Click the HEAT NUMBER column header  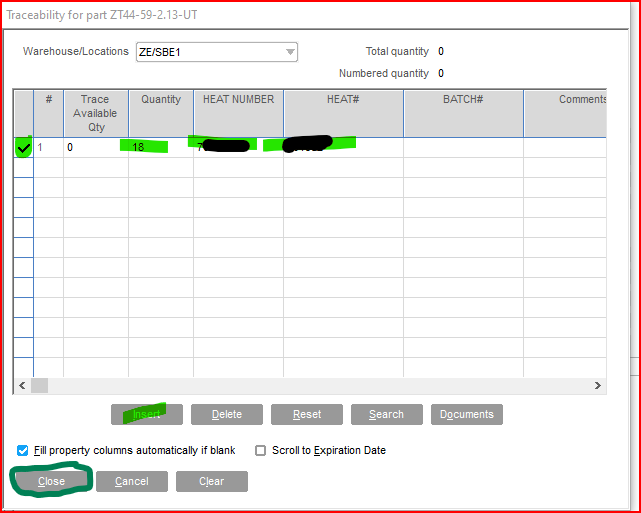pyautogui.click(x=238, y=100)
